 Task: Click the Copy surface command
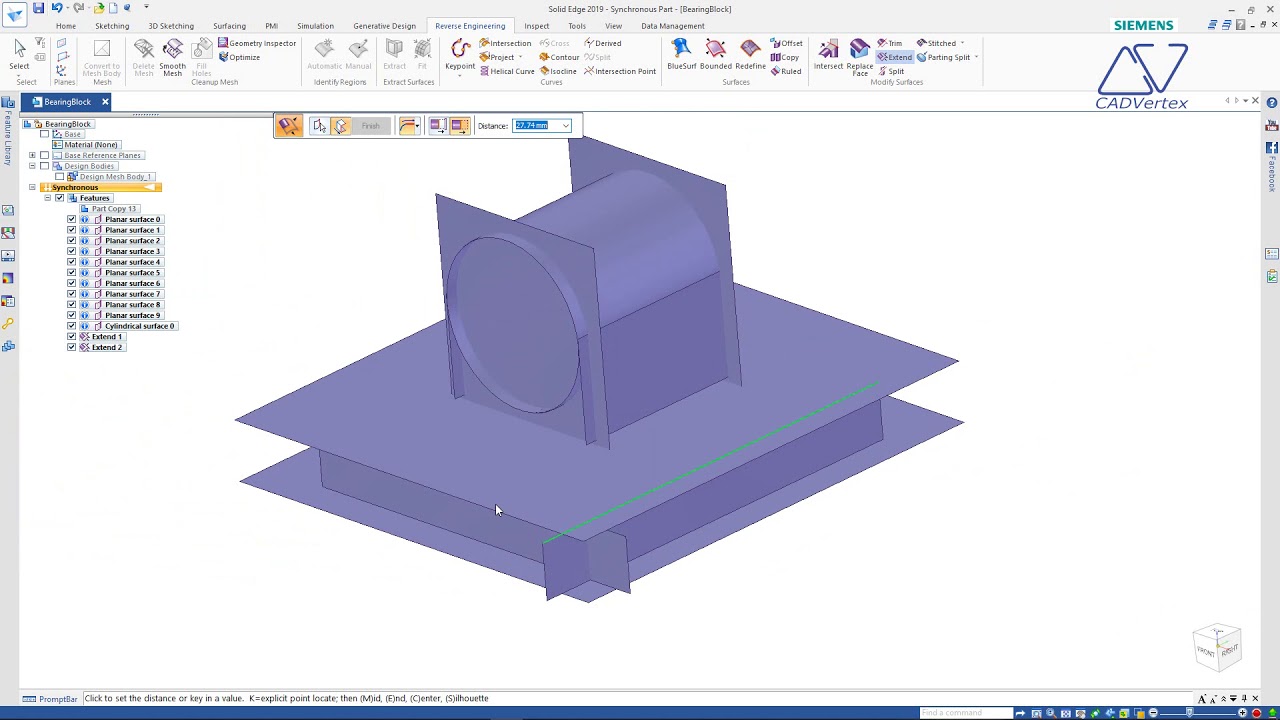coord(785,57)
